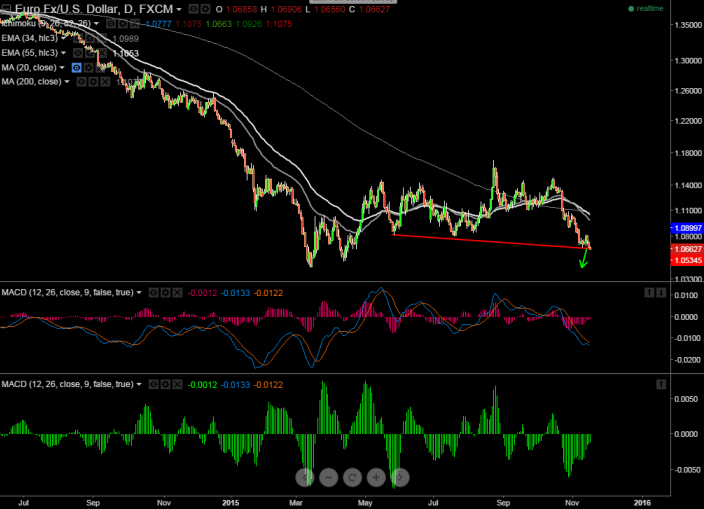This screenshot has width=704, height=509.
Task: Click green -0.0012 value in lower MACD
Action: click(202, 385)
